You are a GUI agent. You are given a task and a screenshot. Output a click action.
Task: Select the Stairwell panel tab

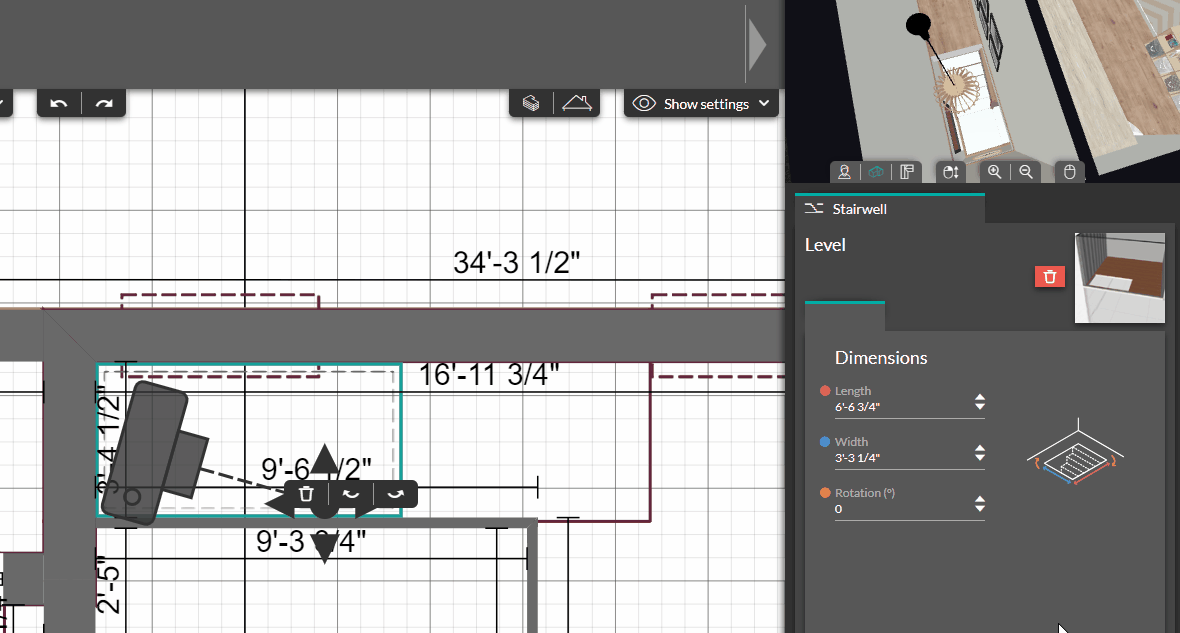click(x=890, y=209)
